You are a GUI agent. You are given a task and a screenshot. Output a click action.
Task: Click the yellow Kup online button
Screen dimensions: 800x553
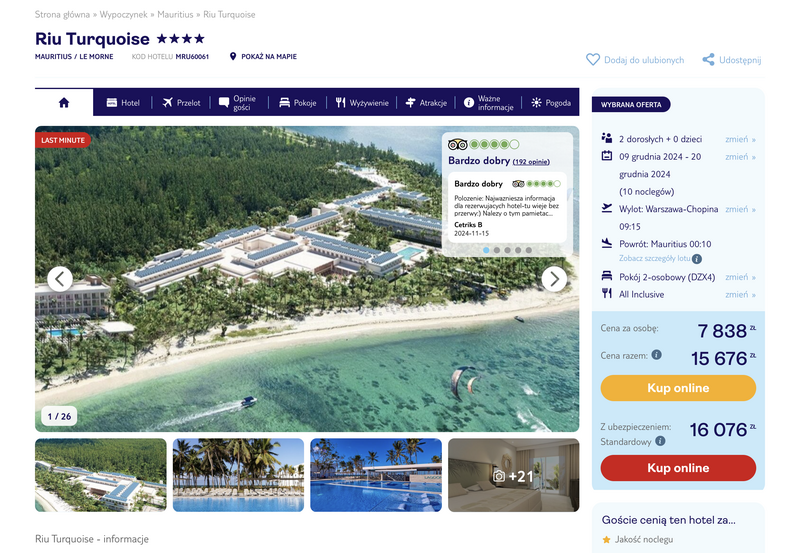pyautogui.click(x=678, y=388)
